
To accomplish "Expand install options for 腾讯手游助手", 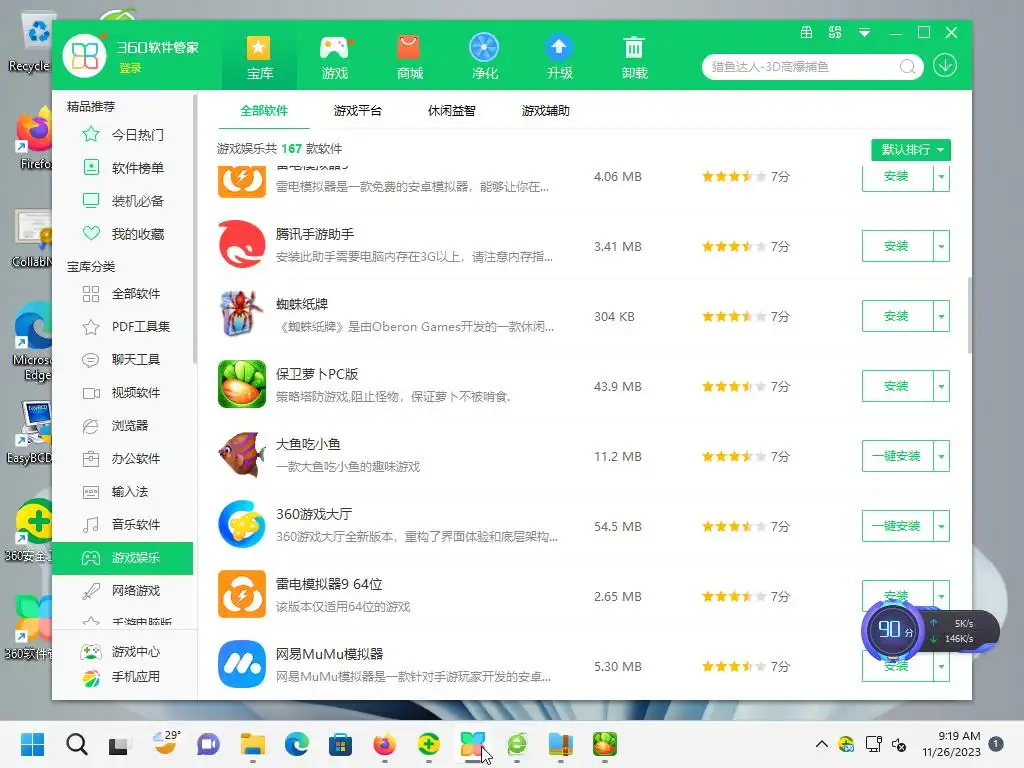I will click(x=941, y=246).
